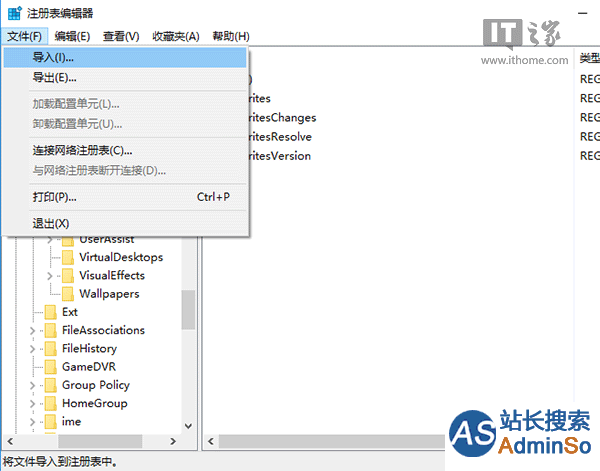Select the FileHistory key
The image size is (600, 471).
pyautogui.click(x=89, y=349)
